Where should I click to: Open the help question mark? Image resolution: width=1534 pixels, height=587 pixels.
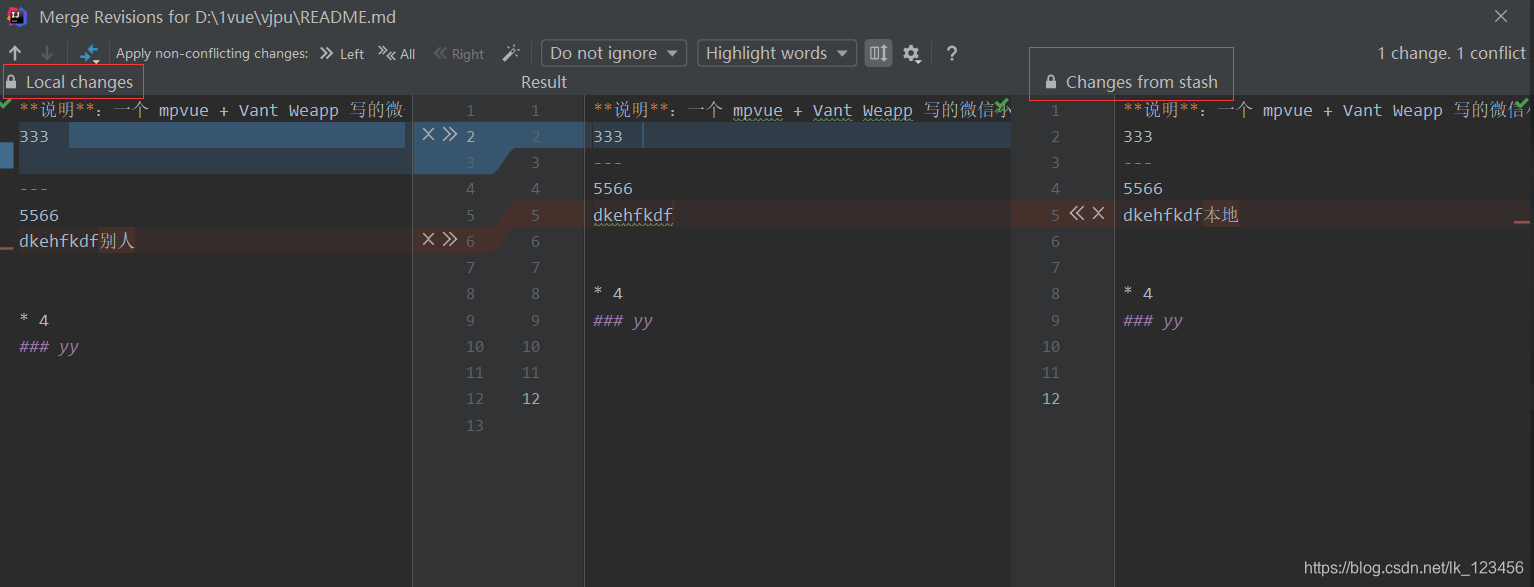pyautogui.click(x=951, y=54)
